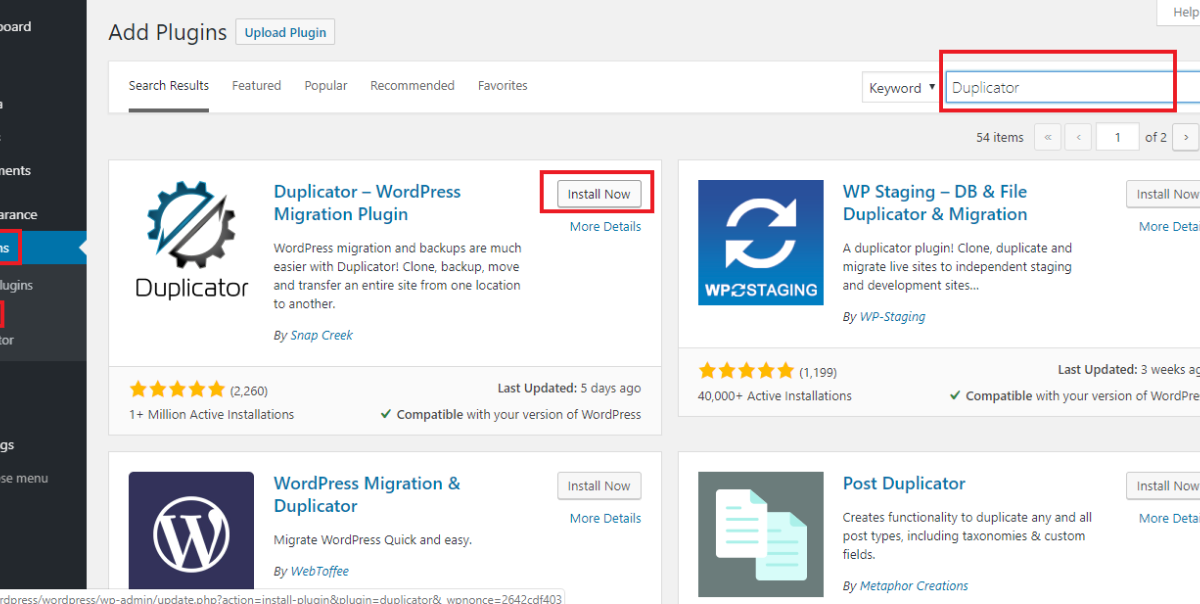Open the Duplicator – WordPress Migration Plugin title
Image resolution: width=1200 pixels, height=604 pixels.
pos(367,203)
